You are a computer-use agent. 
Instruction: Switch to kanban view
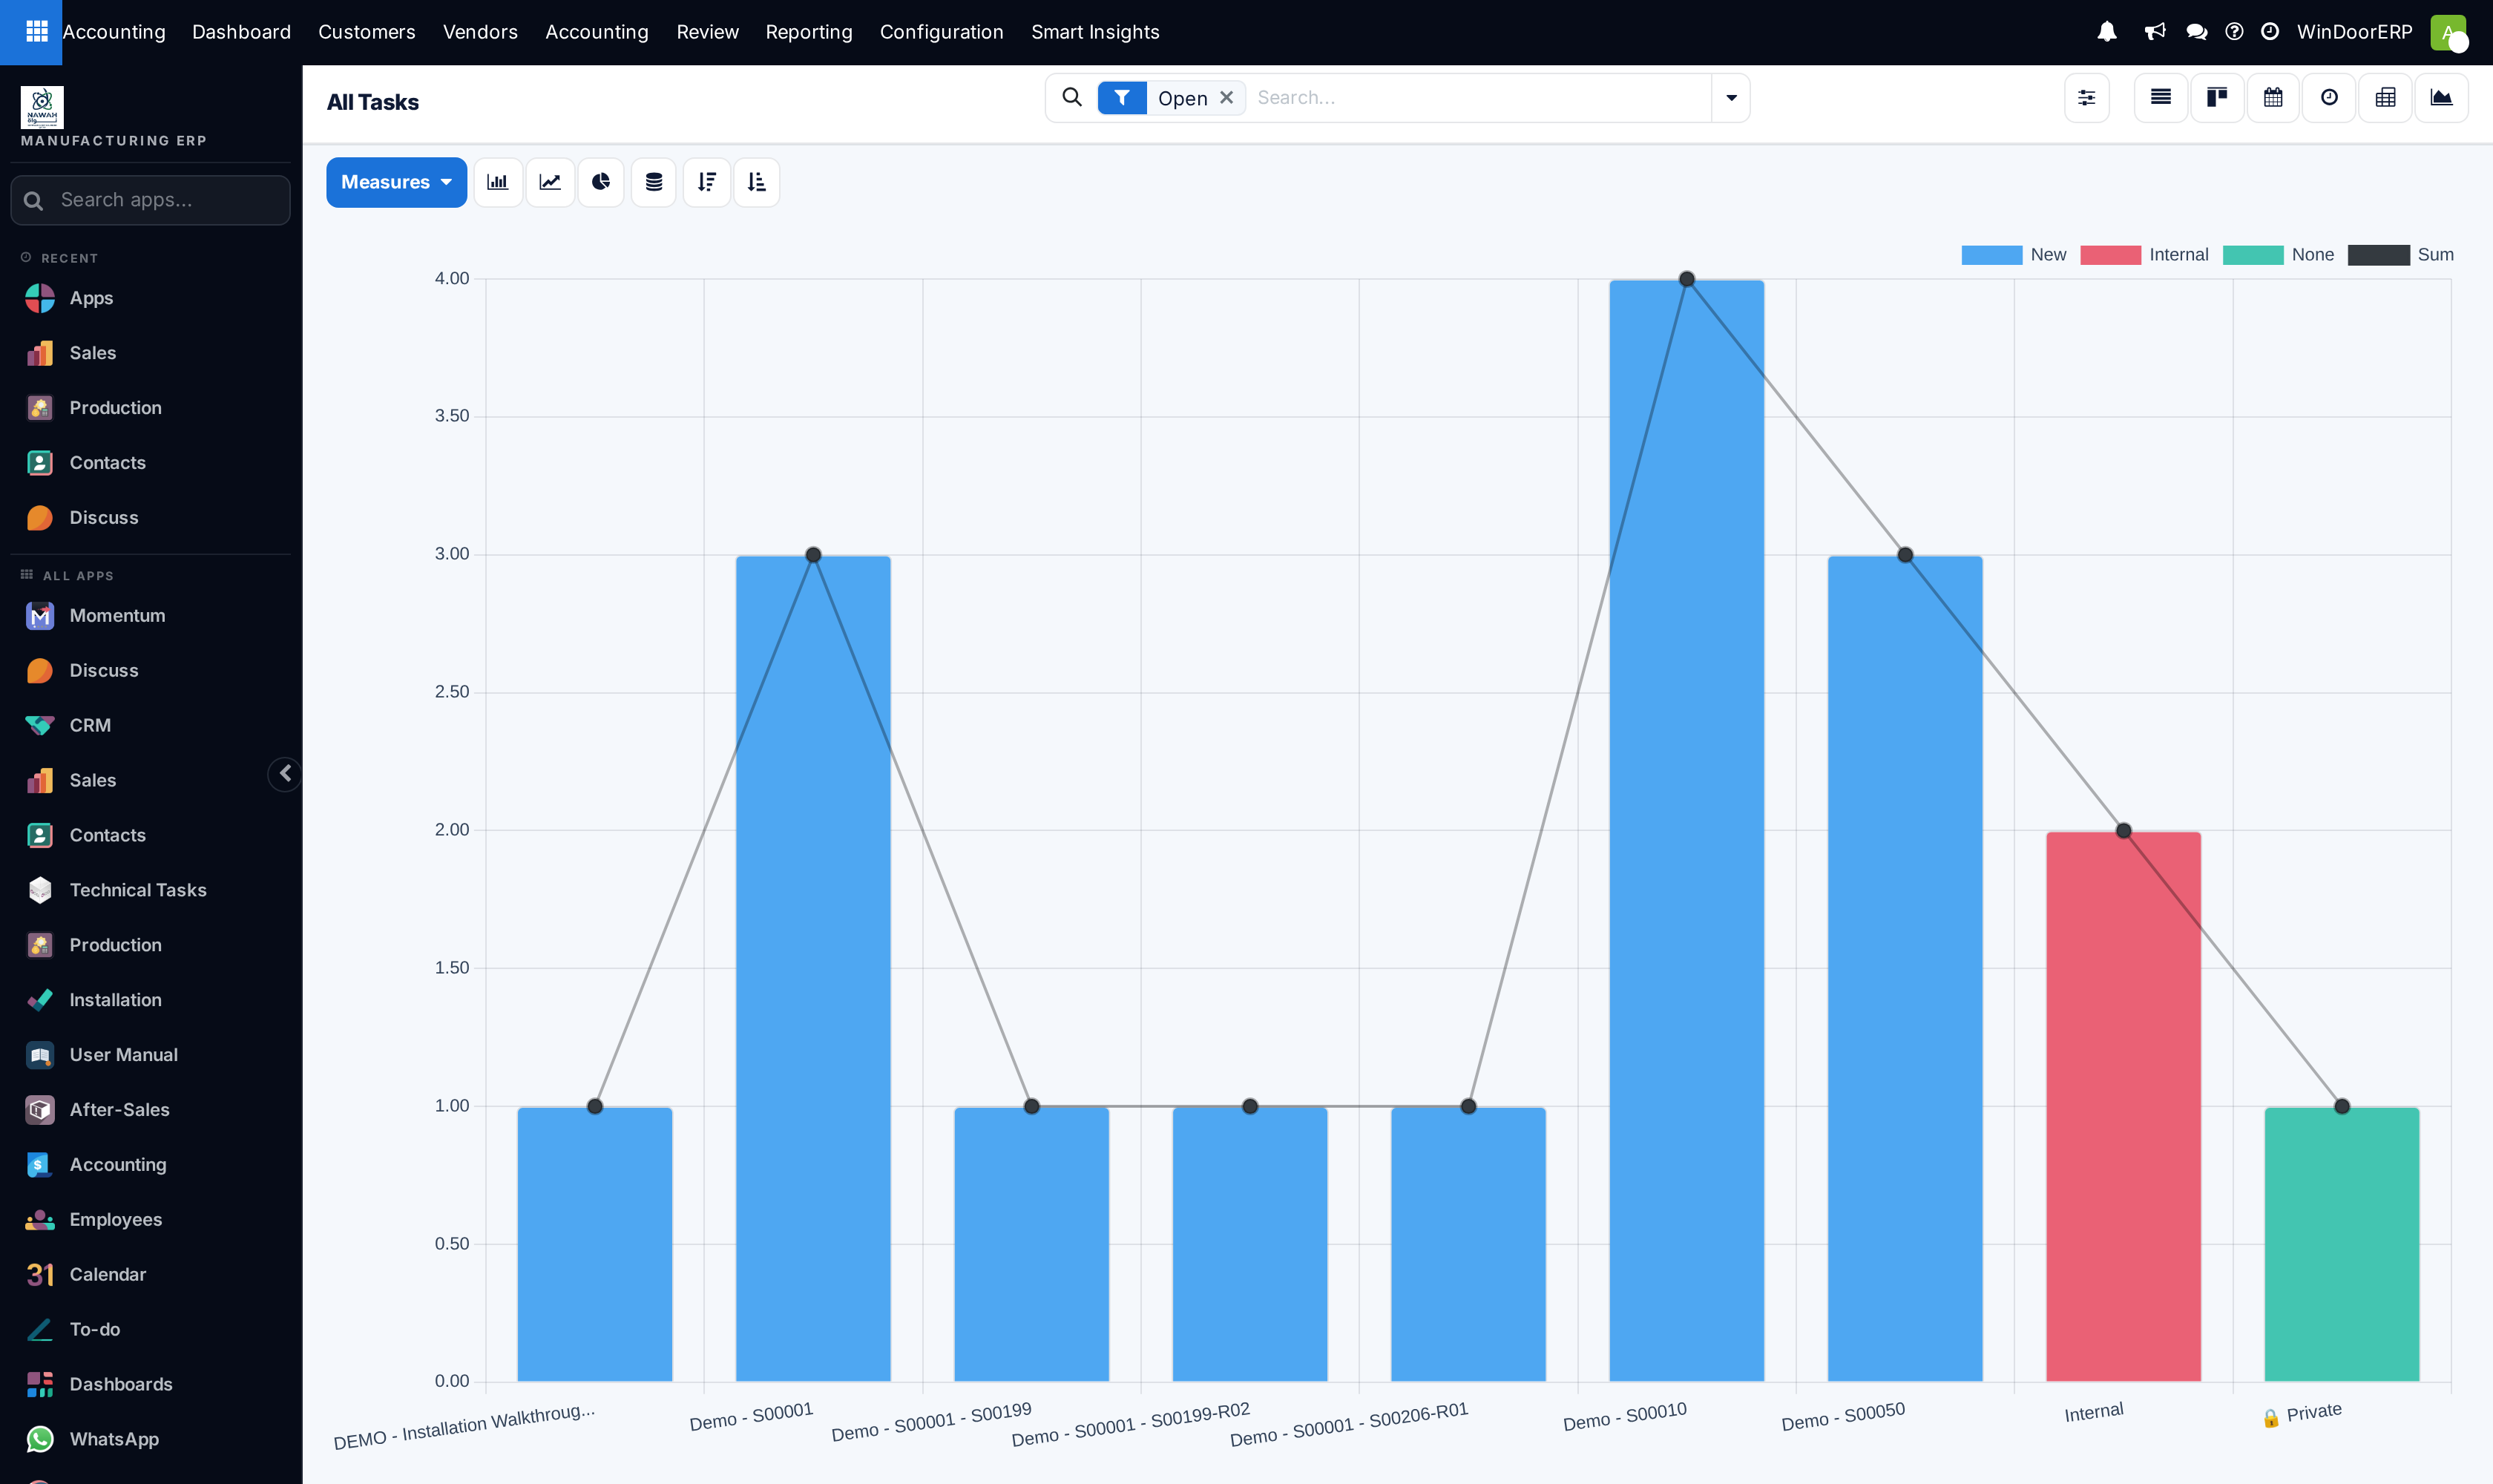click(x=2217, y=97)
